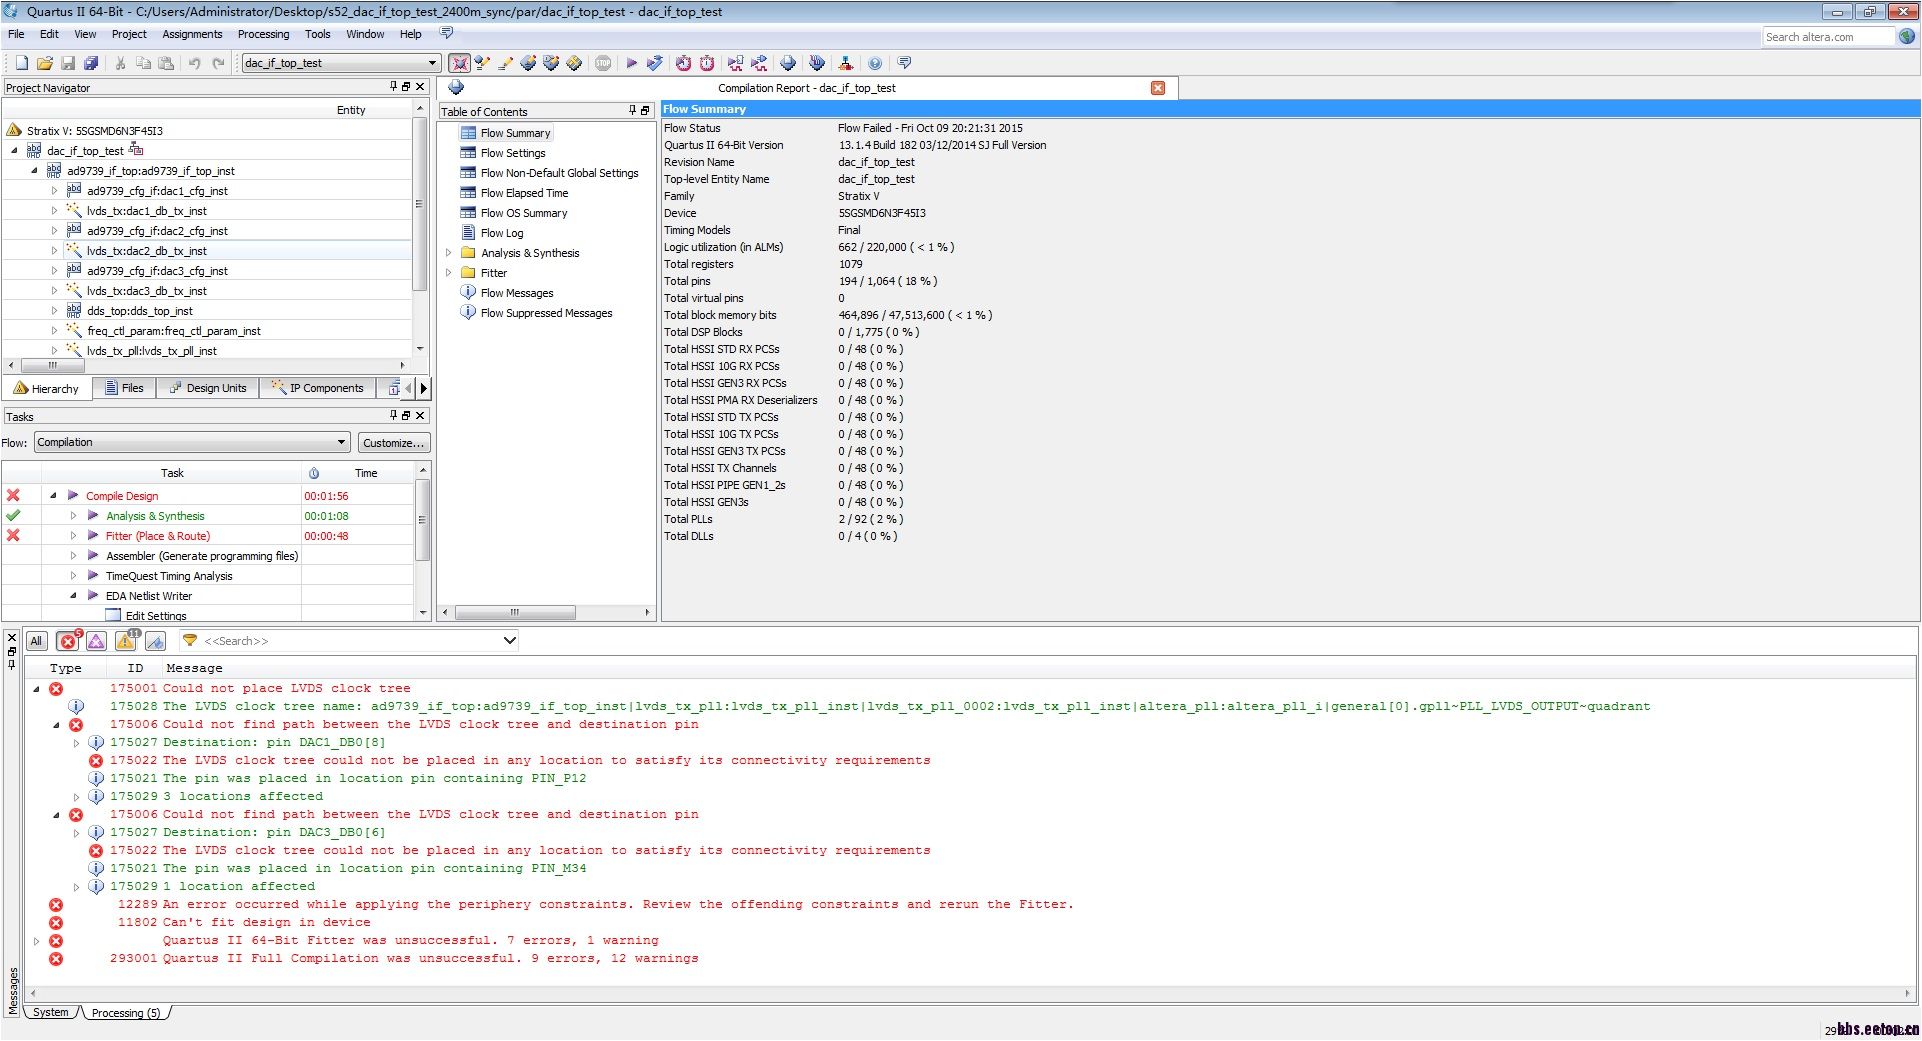Toggle the All messages filter button
1922x1041 pixels.
(36, 642)
